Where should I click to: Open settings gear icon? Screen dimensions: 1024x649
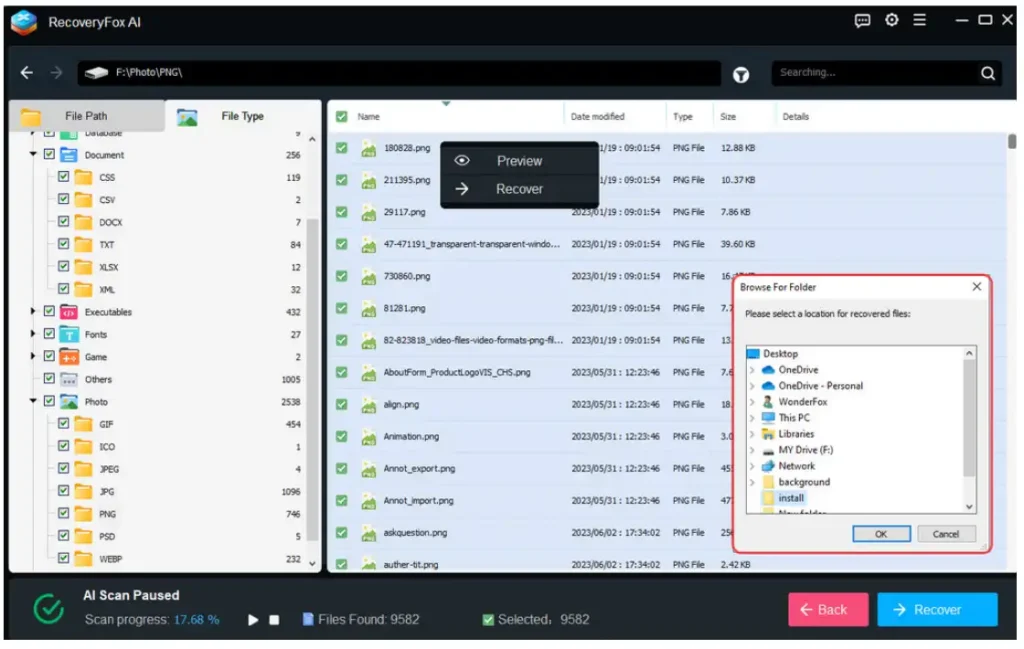click(x=891, y=20)
